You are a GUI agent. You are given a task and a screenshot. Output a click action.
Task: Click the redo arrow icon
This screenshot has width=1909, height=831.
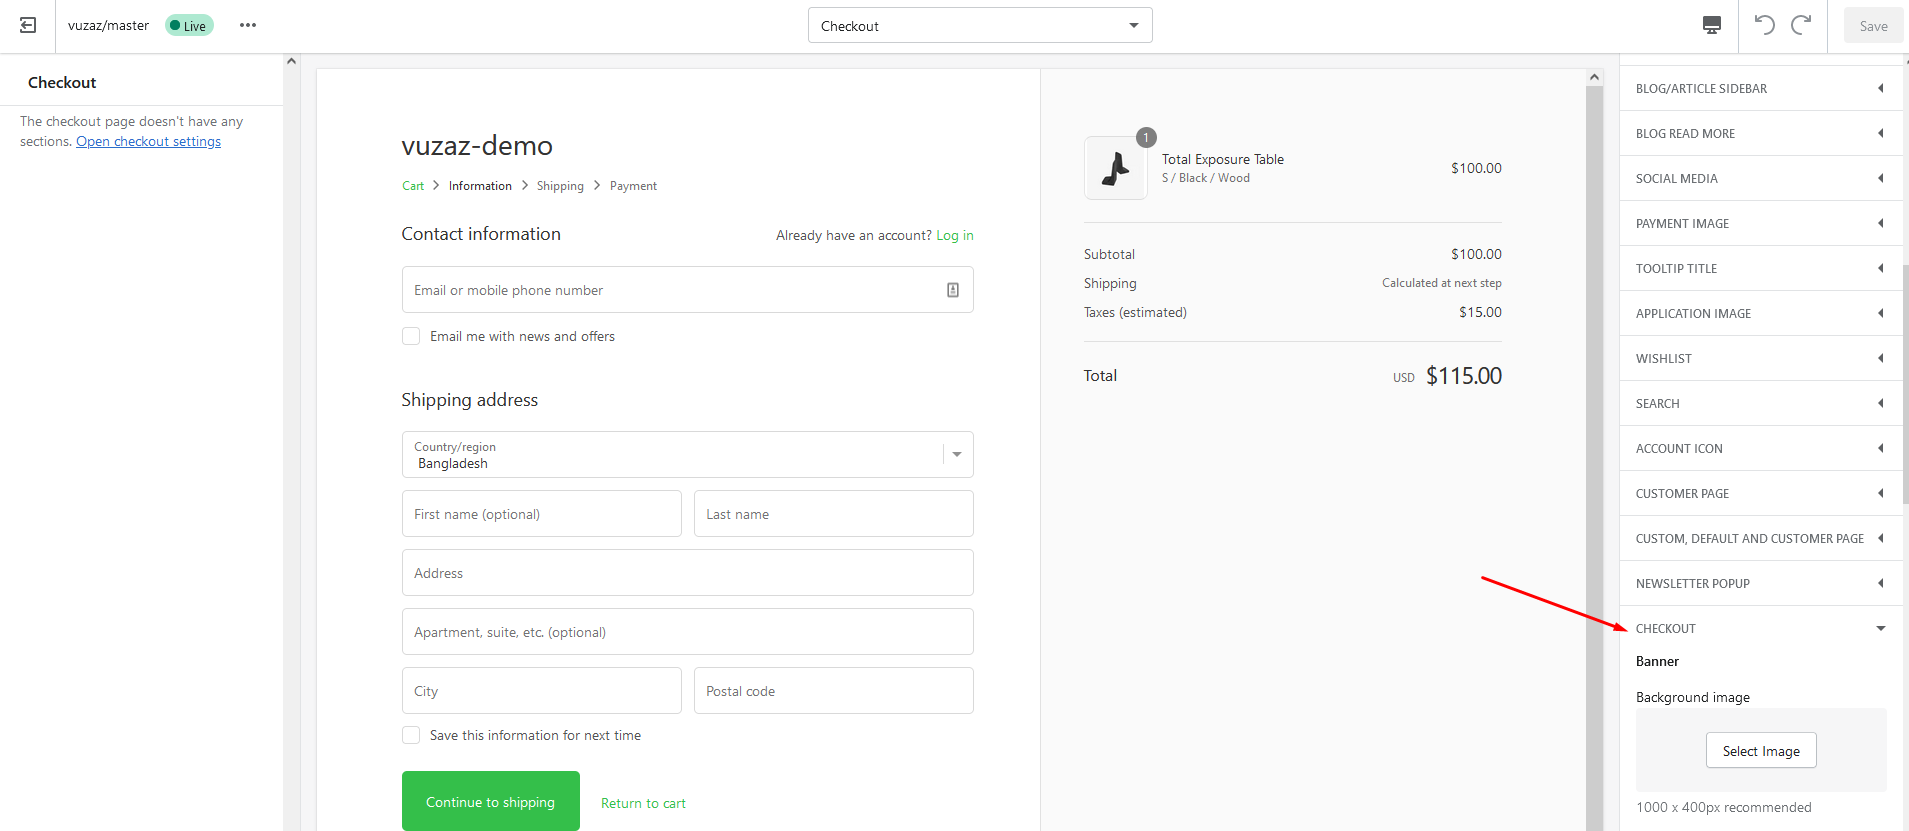[x=1801, y=26]
